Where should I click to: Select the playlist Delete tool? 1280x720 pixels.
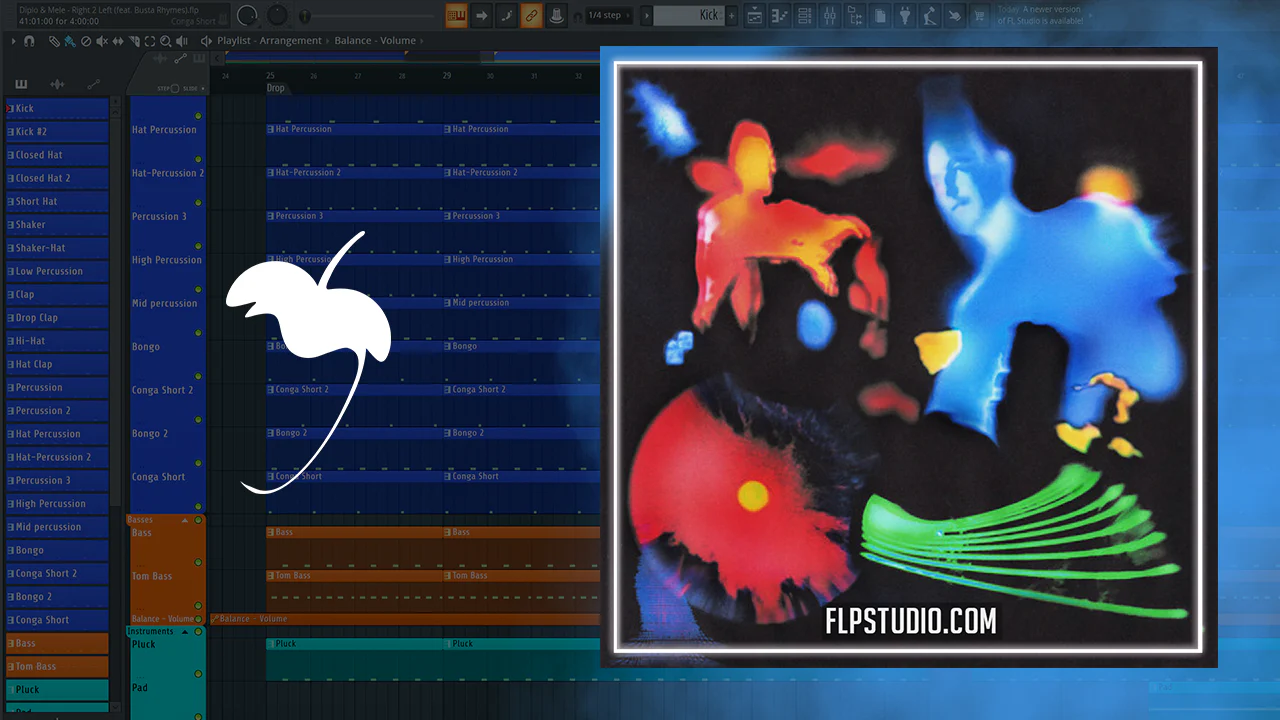(x=85, y=41)
